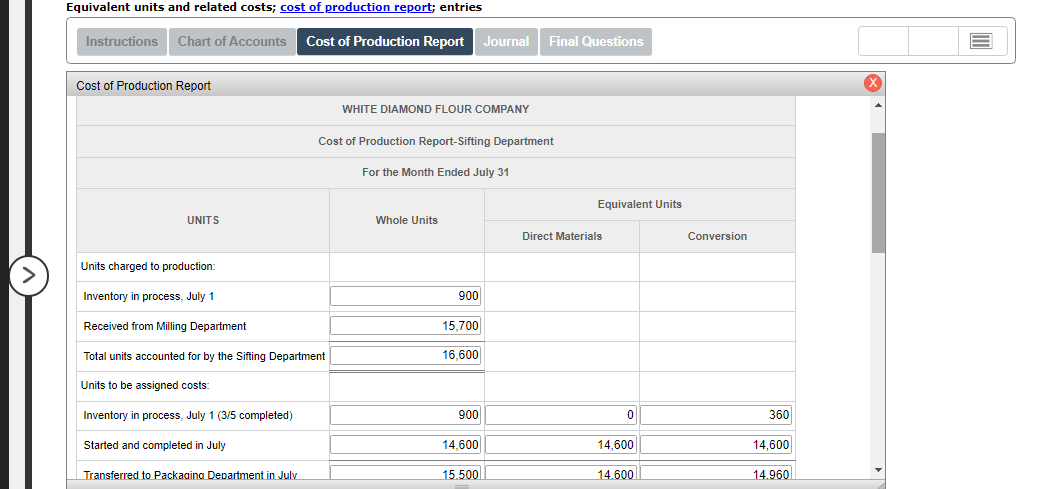1063x489 pixels.
Task: Click the 'Conversion' column header
Action: point(717,237)
